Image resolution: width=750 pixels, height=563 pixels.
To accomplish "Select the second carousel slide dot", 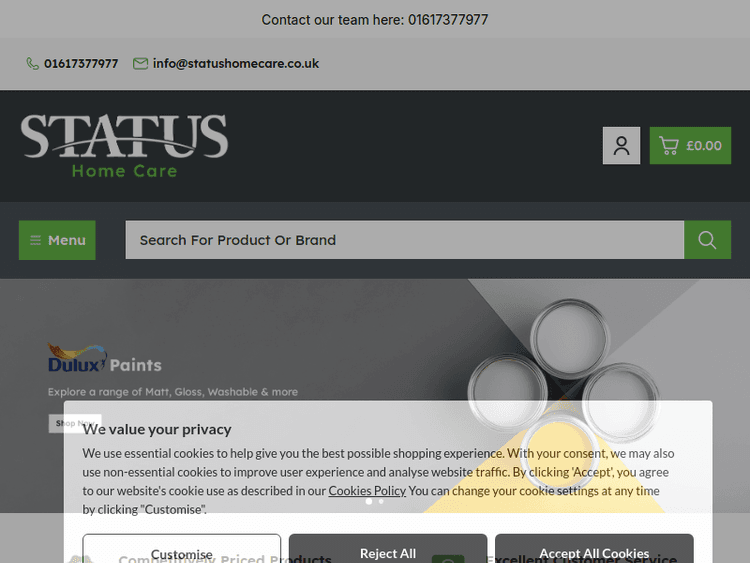I will click(381, 501).
